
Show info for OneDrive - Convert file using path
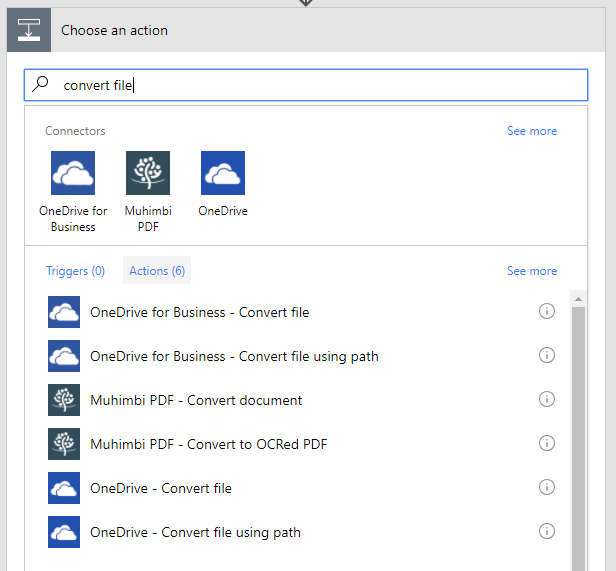pyautogui.click(x=547, y=532)
